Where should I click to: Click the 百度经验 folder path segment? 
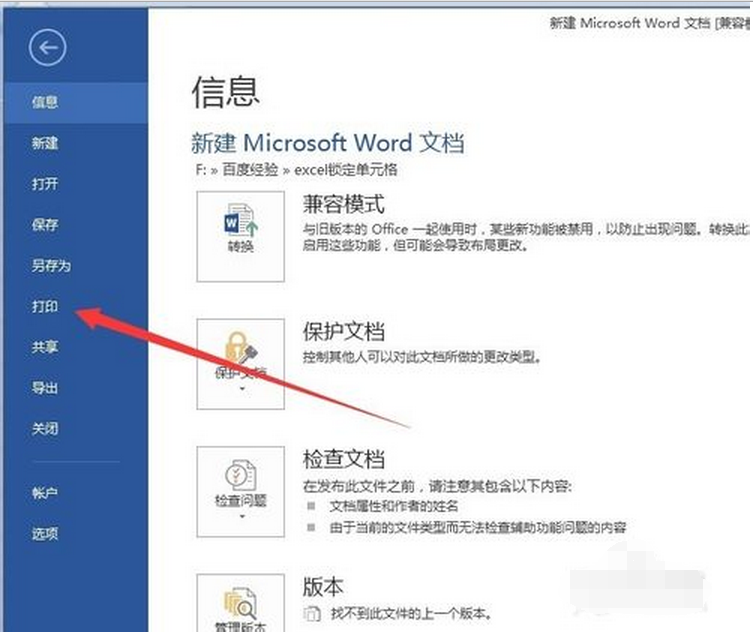pyautogui.click(x=250, y=170)
